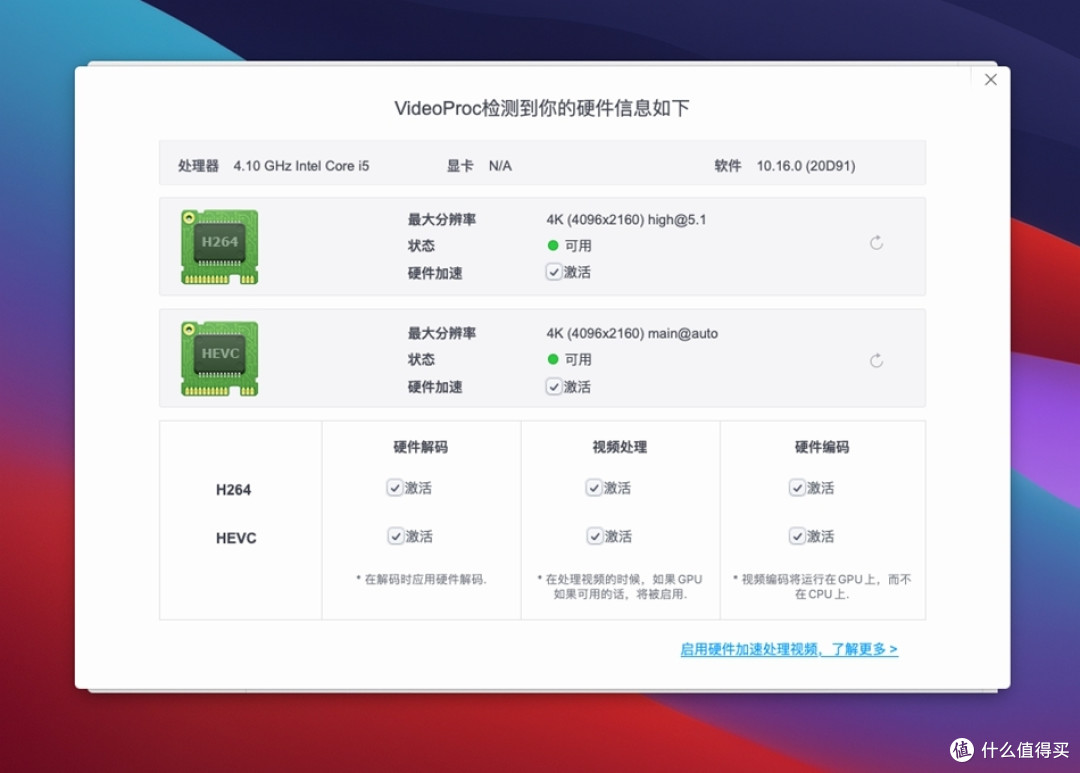The height and width of the screenshot is (773, 1080).
Task: Click the 显卡 N/A value
Action: [x=500, y=166]
